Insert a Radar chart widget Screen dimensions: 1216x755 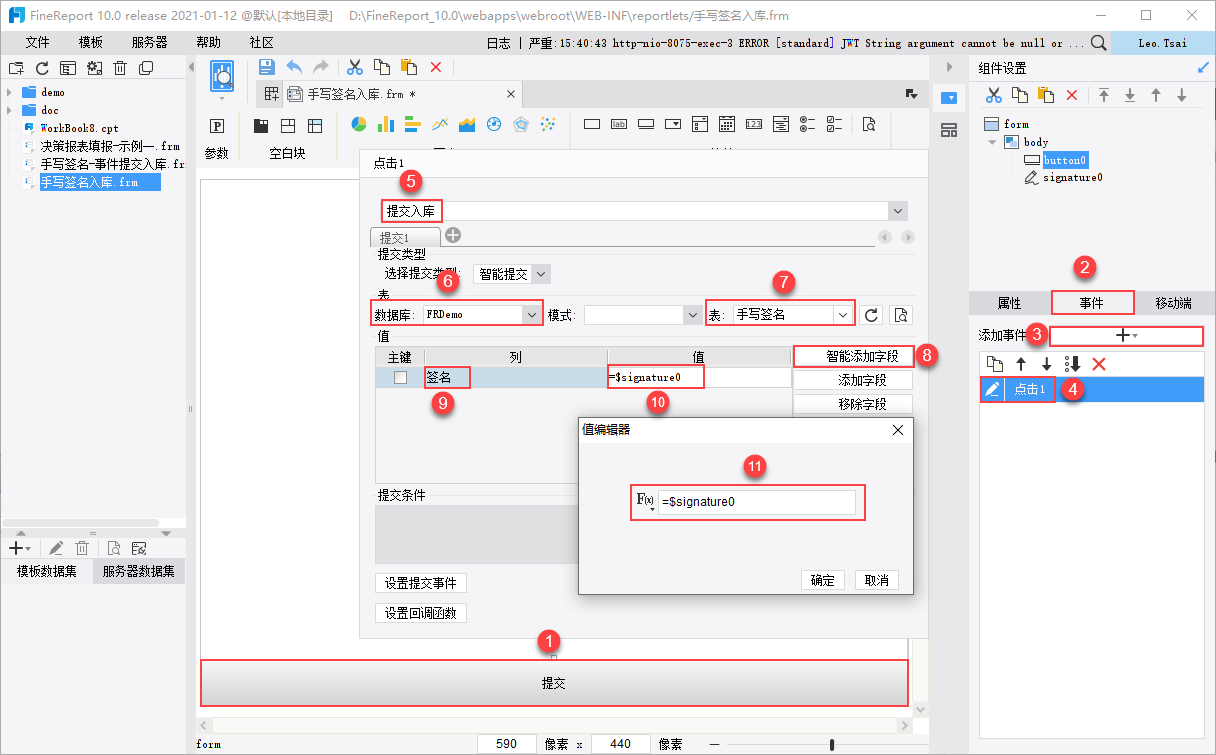pos(520,125)
